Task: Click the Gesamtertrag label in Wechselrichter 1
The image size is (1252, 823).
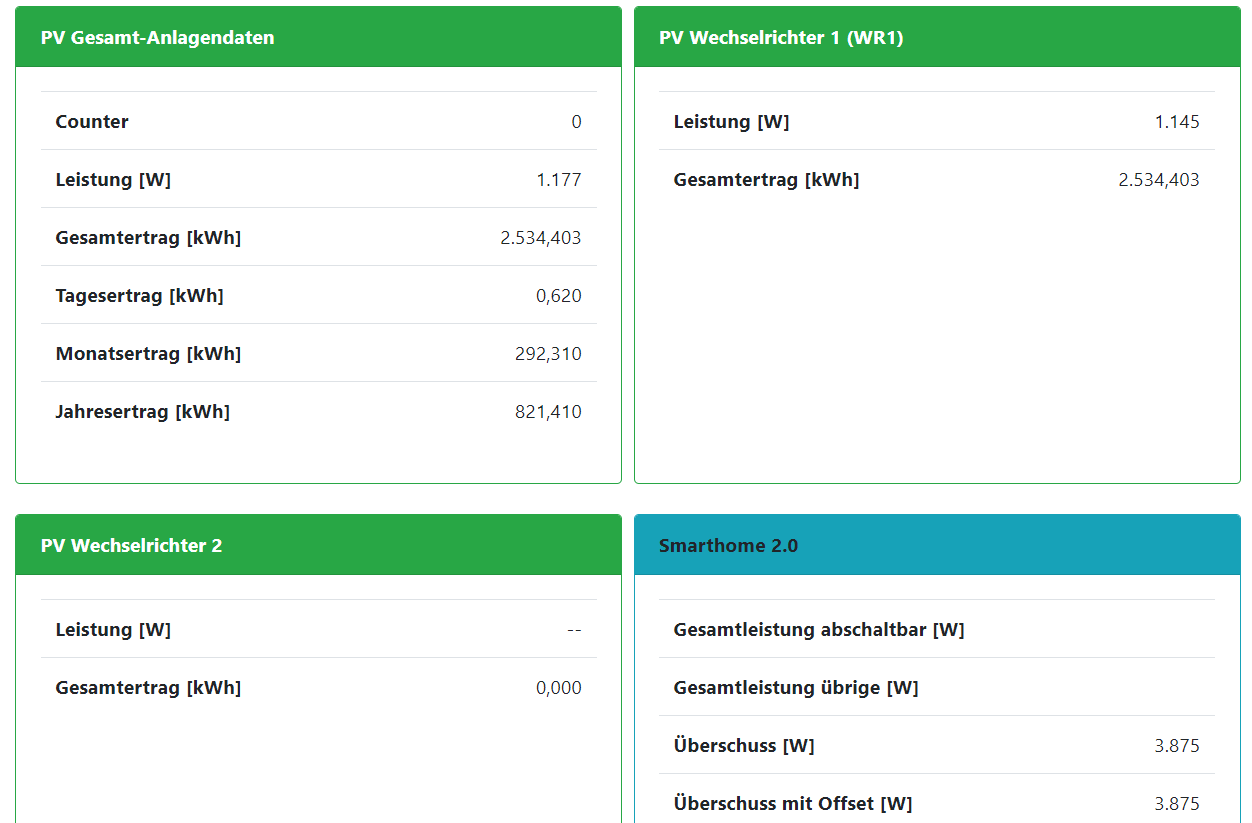Action: click(x=766, y=180)
